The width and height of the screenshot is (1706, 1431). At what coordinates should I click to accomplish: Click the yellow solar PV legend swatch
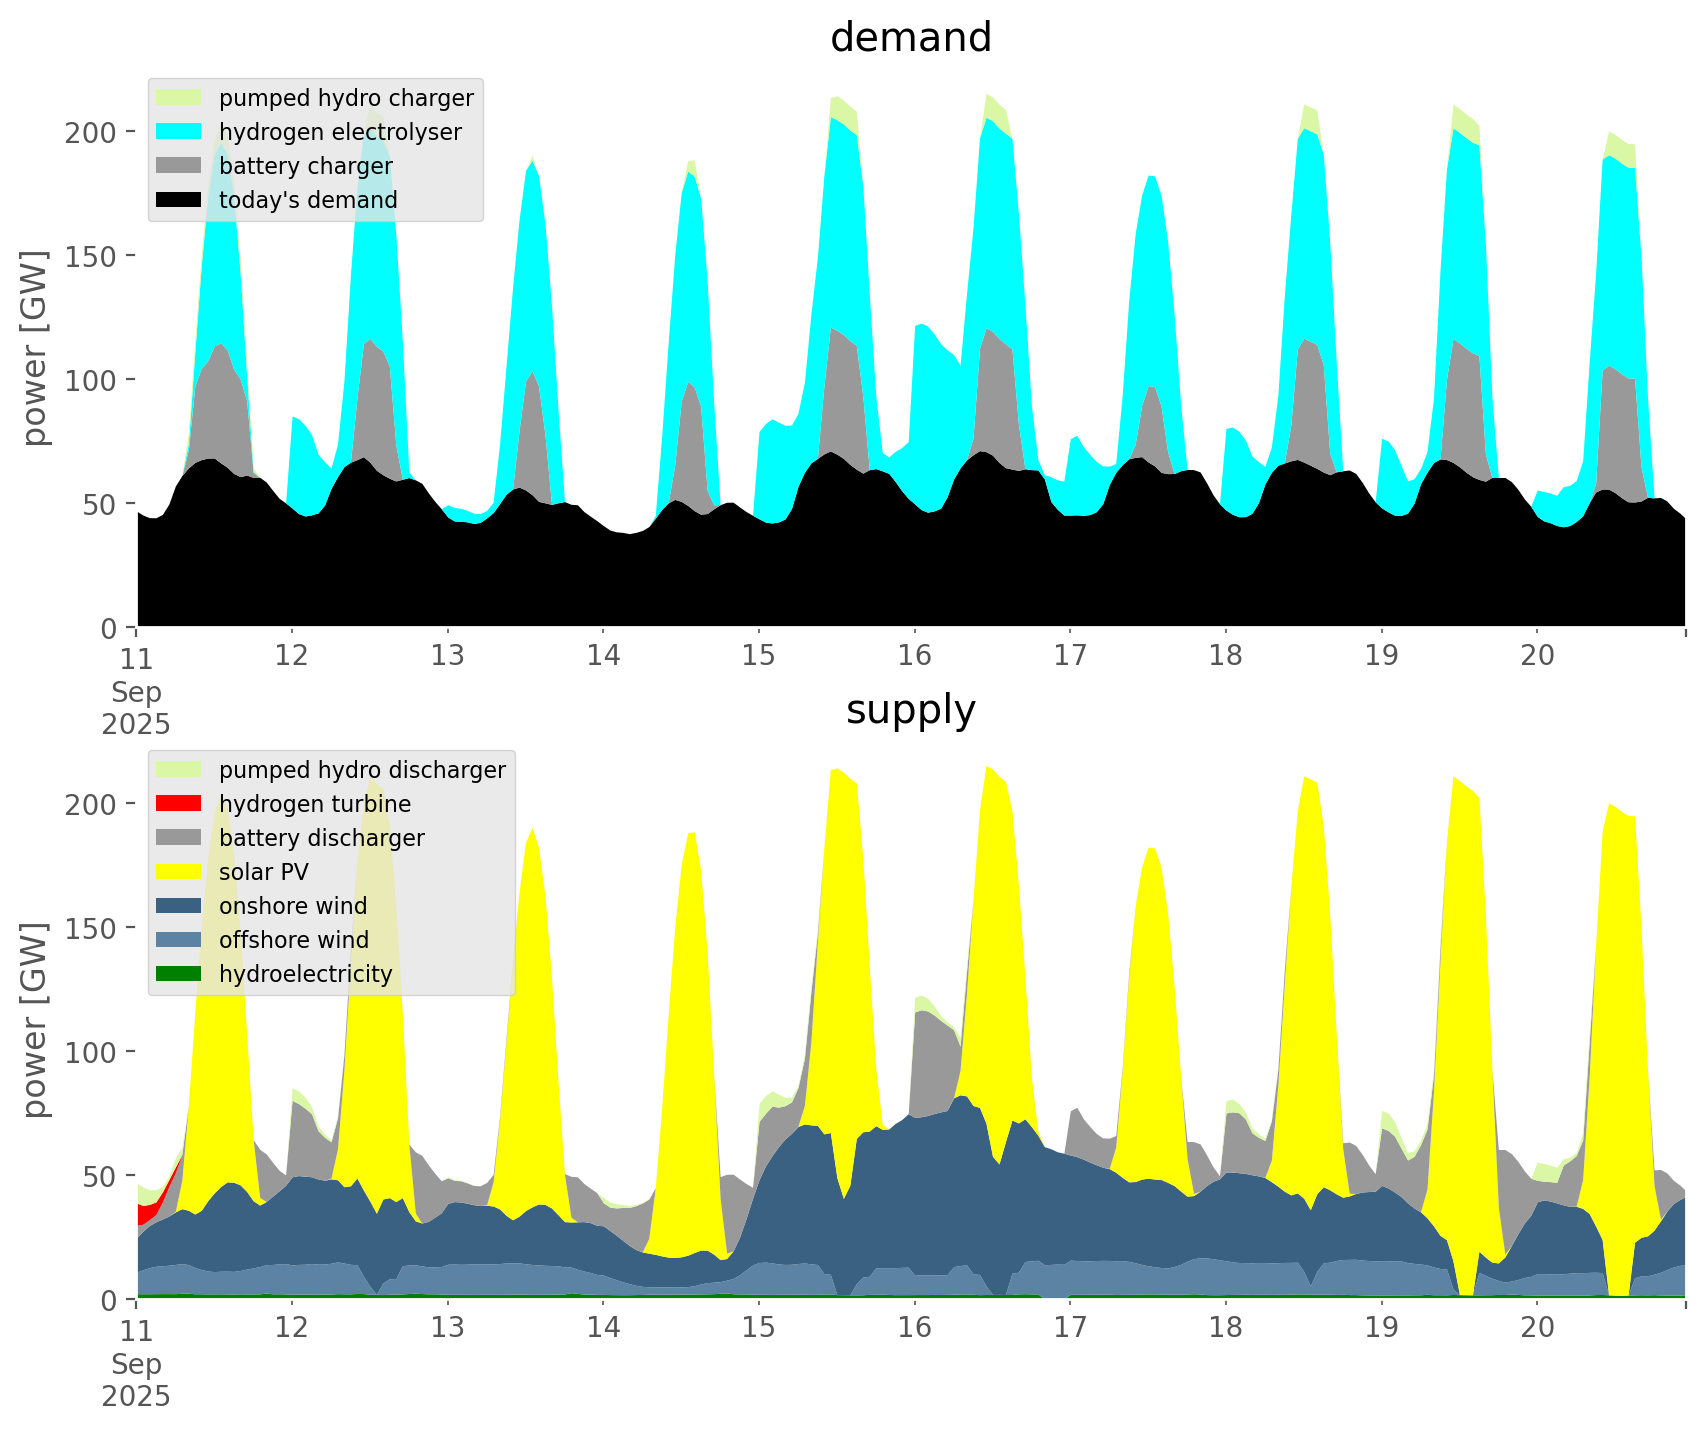(179, 872)
